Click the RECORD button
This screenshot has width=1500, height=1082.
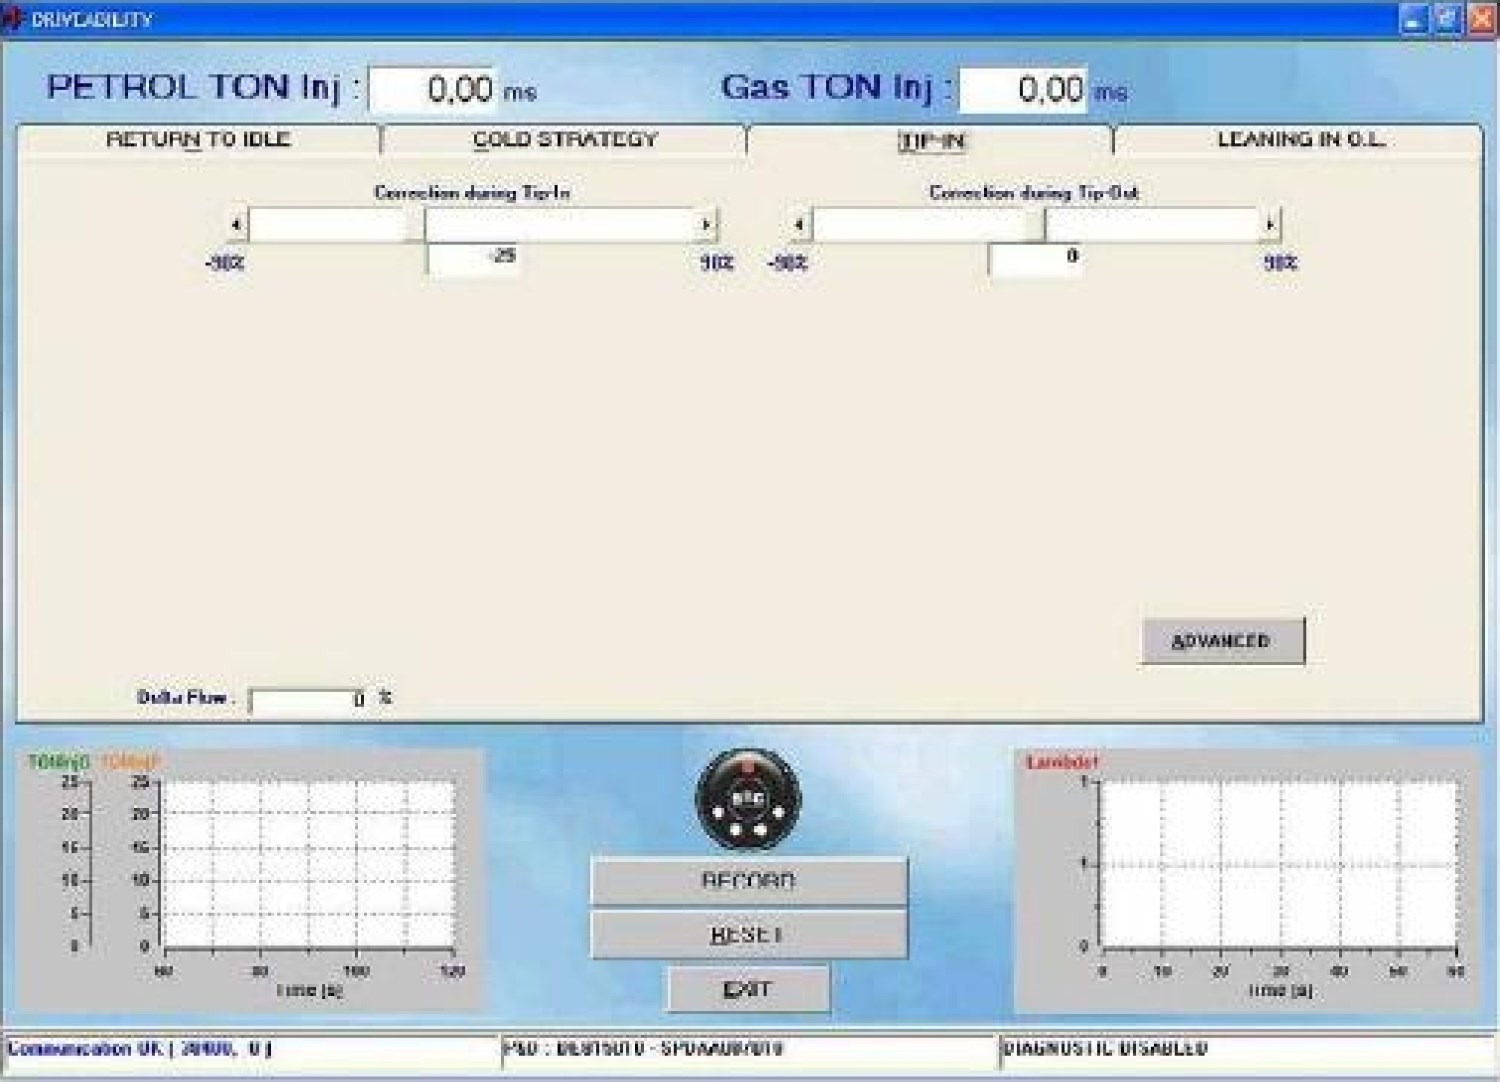tap(749, 881)
